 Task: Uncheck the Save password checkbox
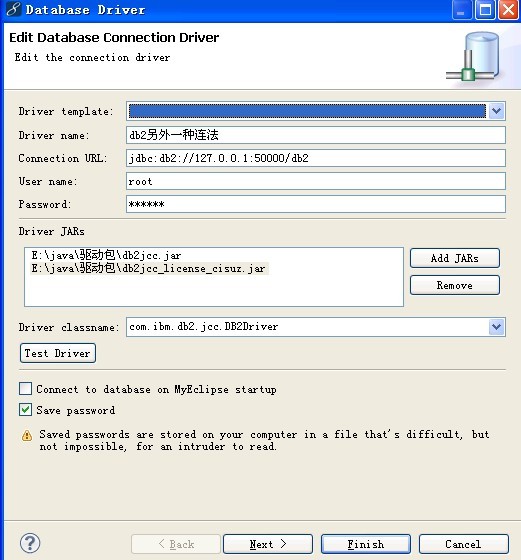coord(25,410)
